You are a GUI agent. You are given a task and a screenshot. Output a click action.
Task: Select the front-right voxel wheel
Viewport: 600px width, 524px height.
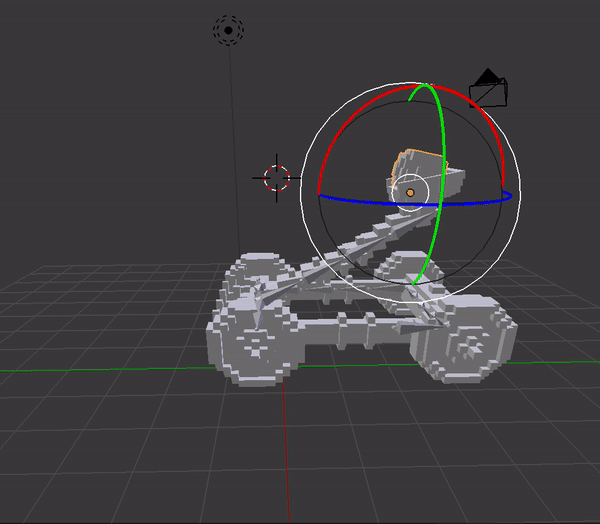[465, 341]
